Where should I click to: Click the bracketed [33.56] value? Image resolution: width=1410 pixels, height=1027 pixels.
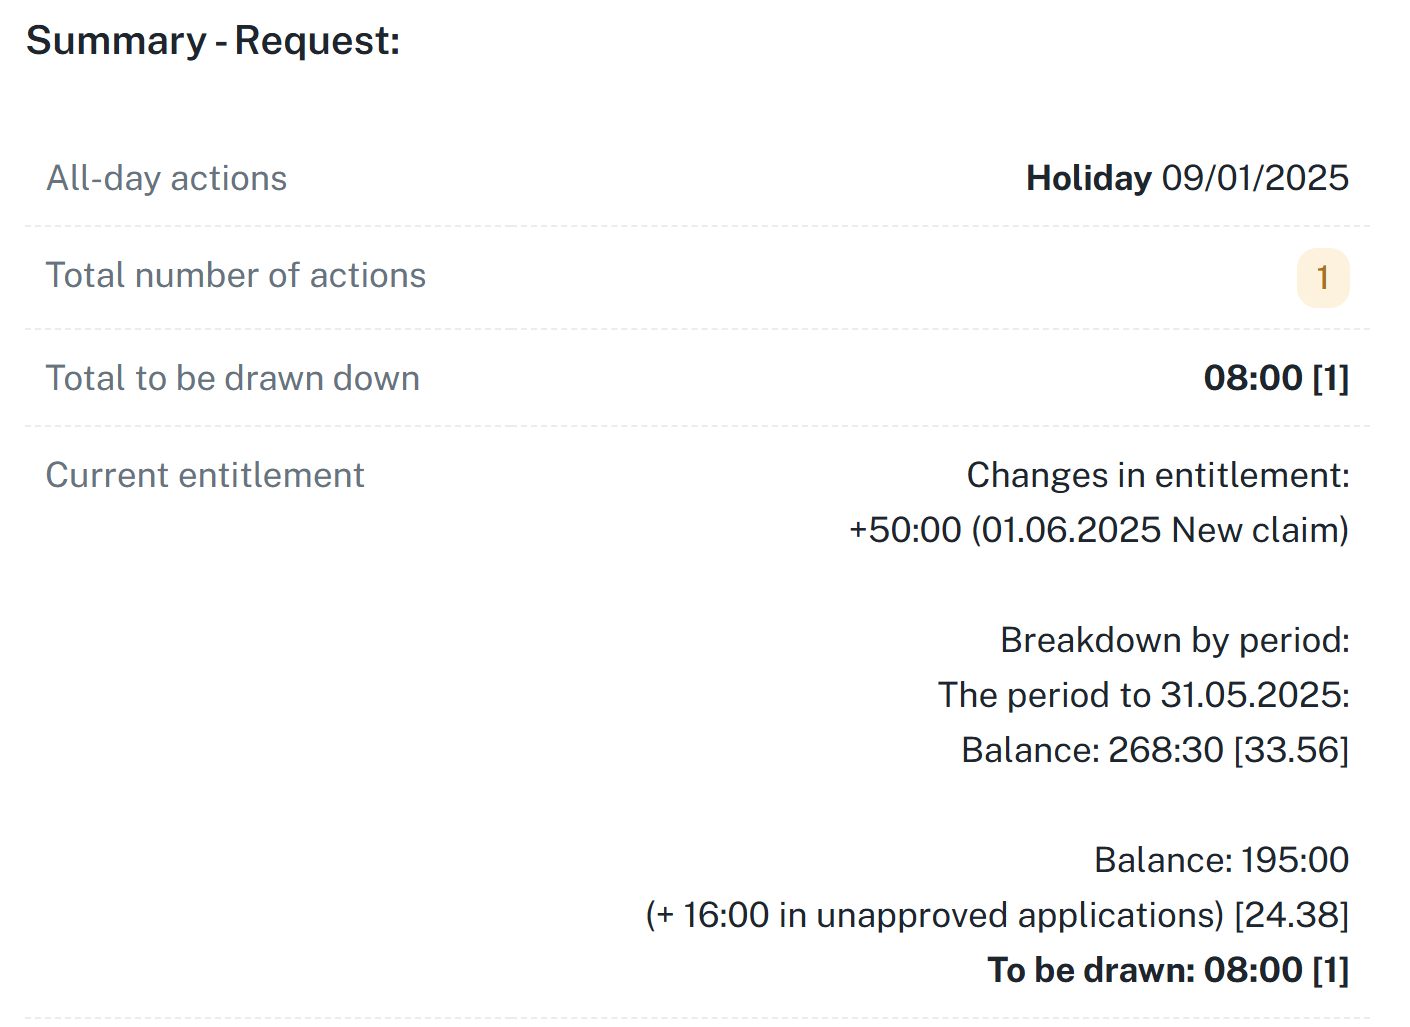[x=1291, y=750]
